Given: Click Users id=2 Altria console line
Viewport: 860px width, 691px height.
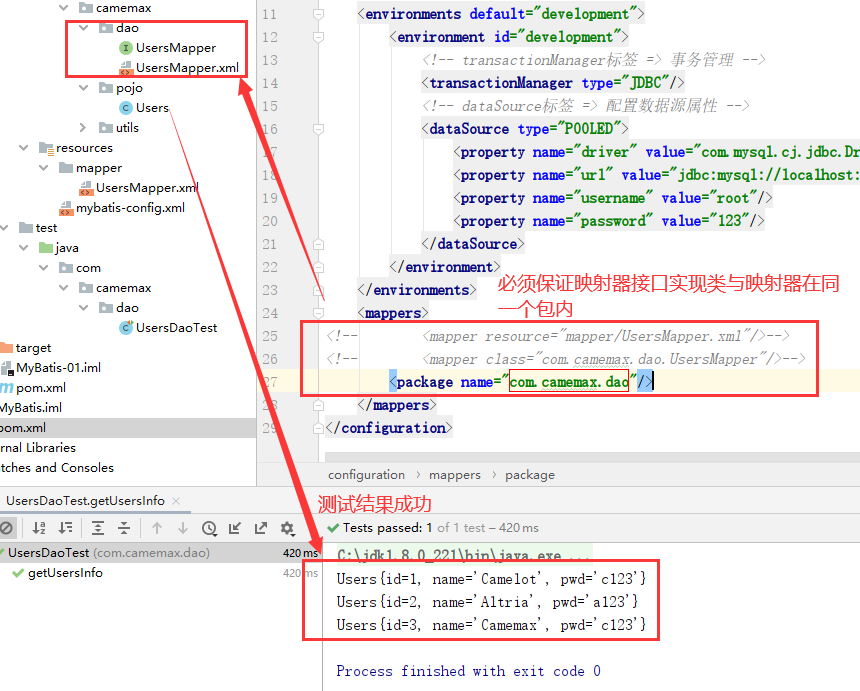Looking at the screenshot, I should [x=487, y=602].
